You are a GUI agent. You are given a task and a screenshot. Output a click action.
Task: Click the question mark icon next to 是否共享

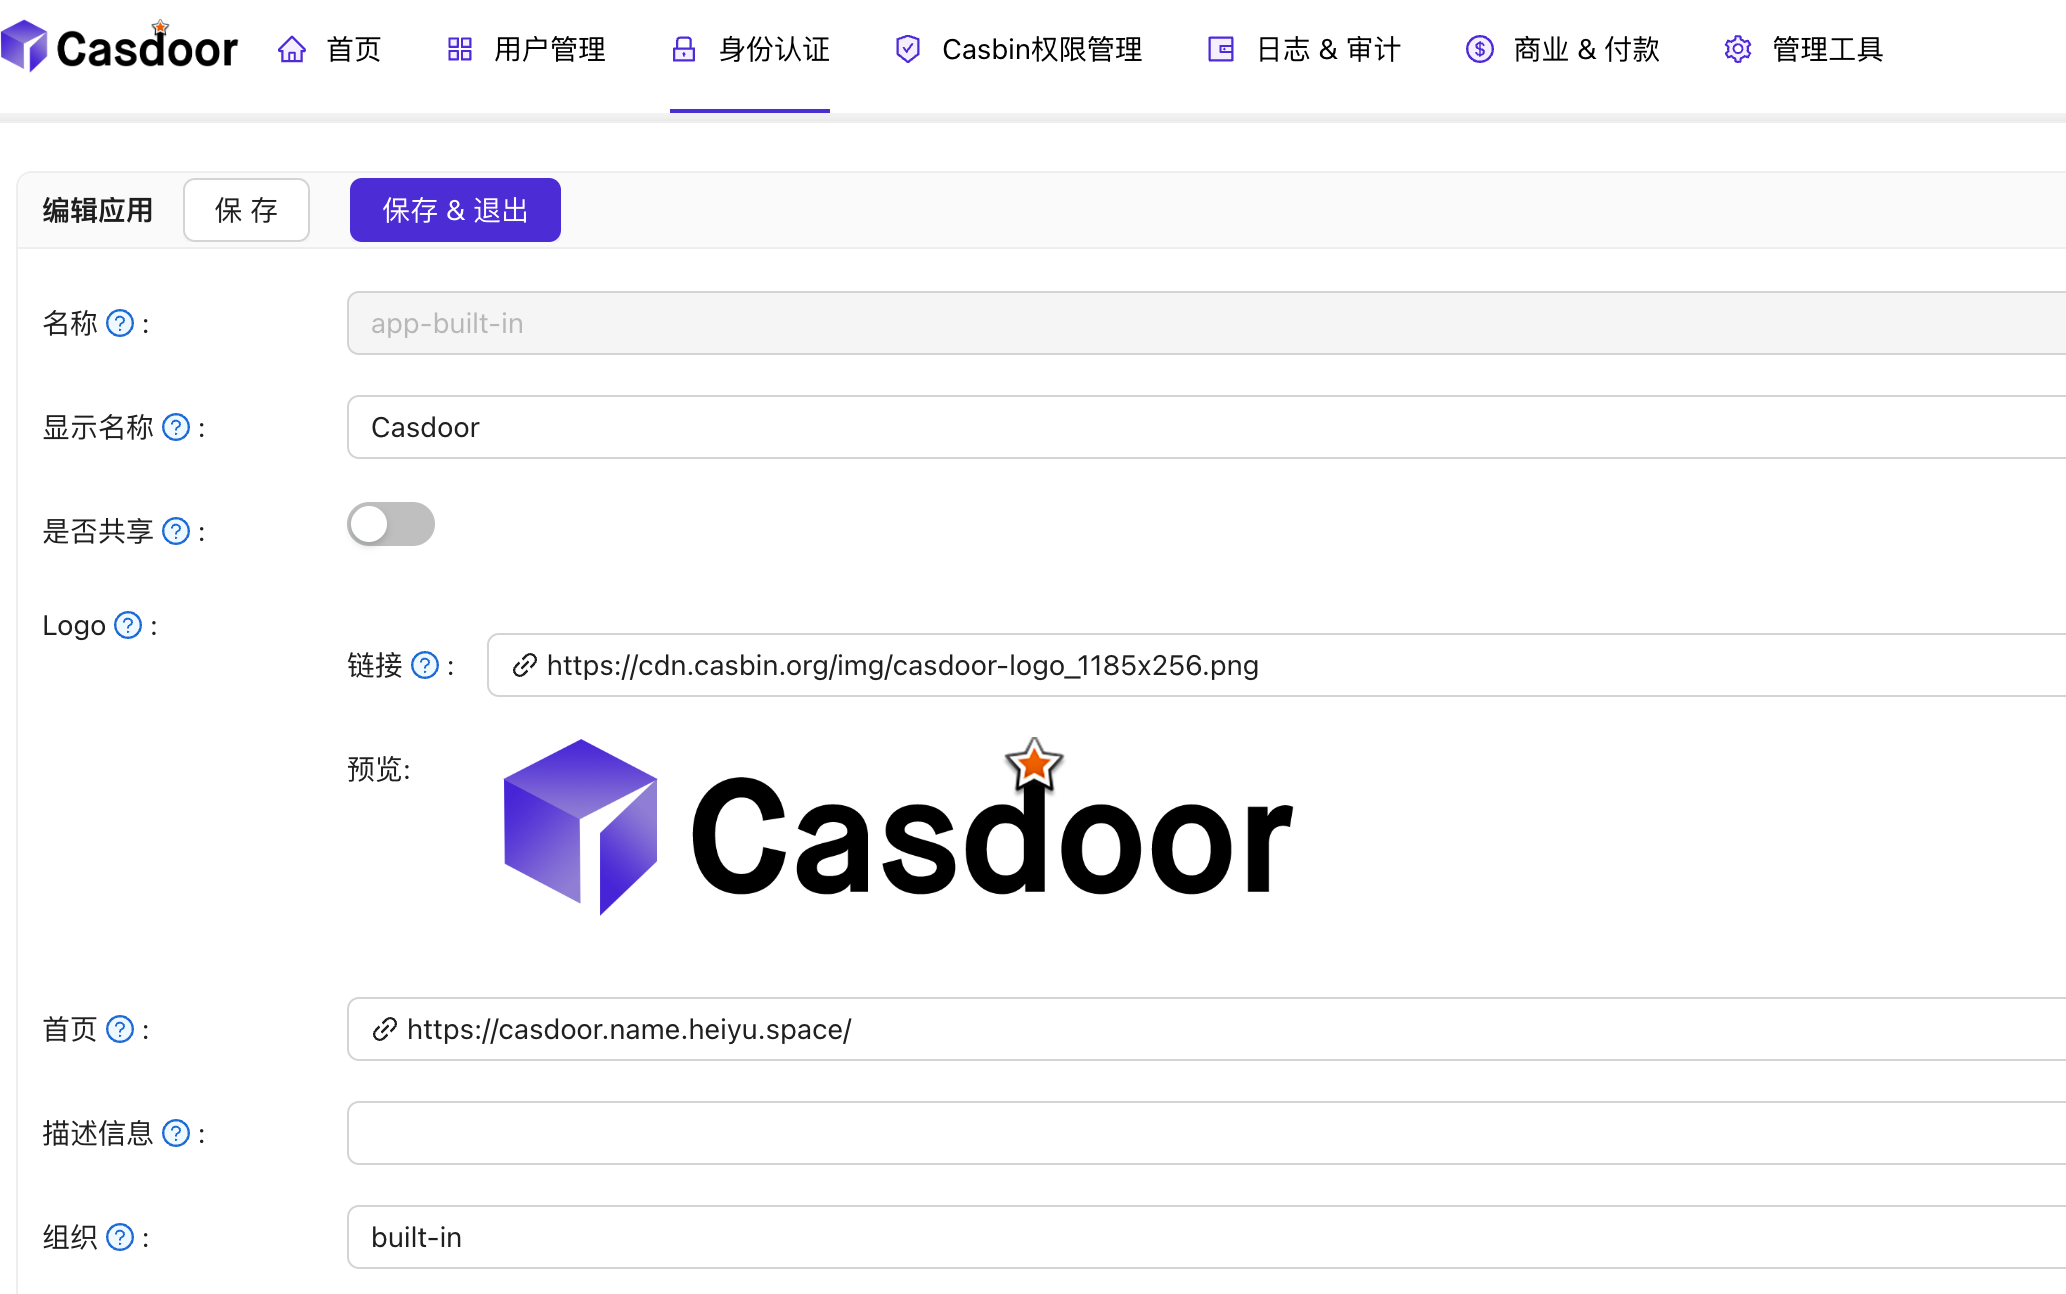coord(176,531)
